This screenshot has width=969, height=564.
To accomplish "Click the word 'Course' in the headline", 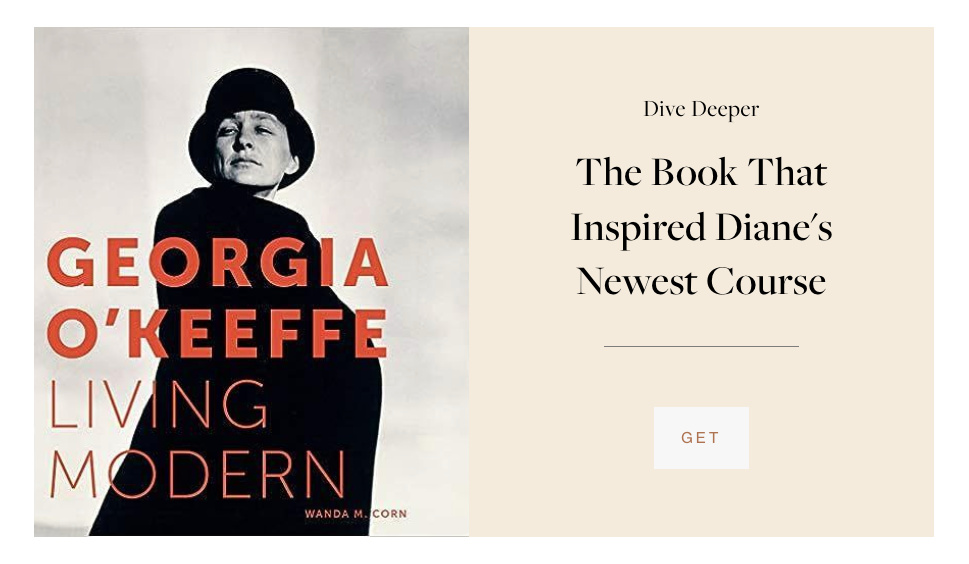I will pos(766,282).
